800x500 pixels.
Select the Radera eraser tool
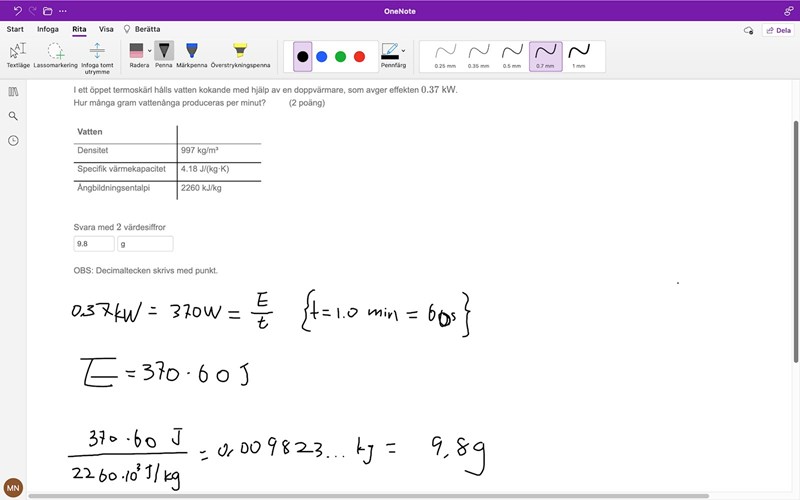click(137, 51)
